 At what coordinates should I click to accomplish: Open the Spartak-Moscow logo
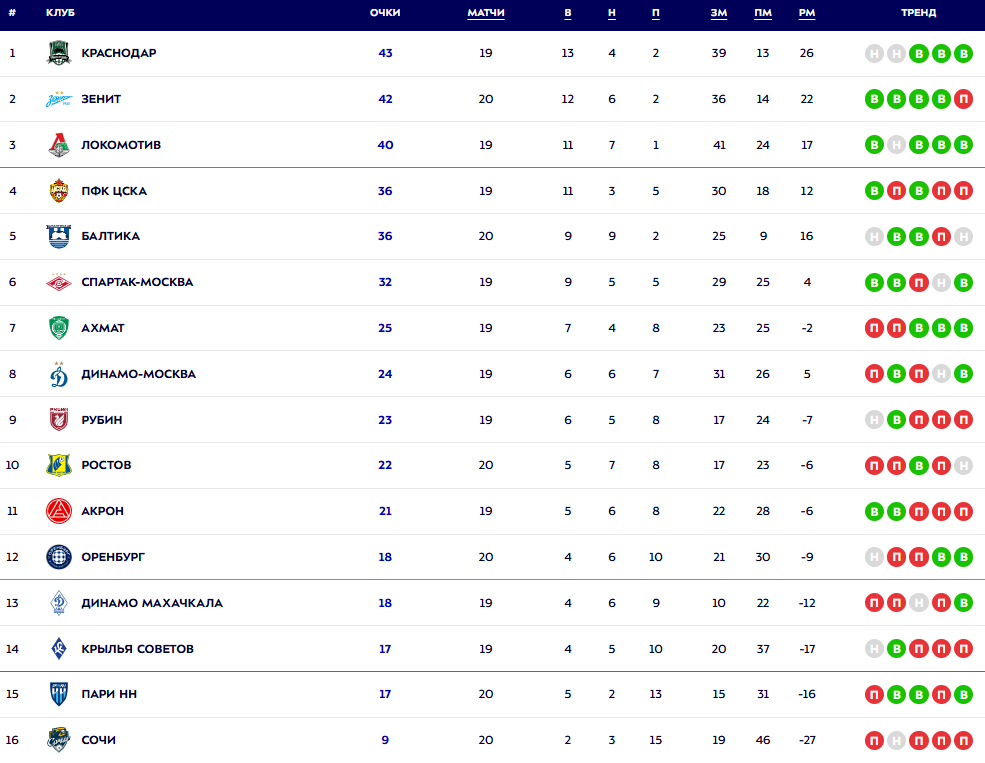click(x=59, y=282)
